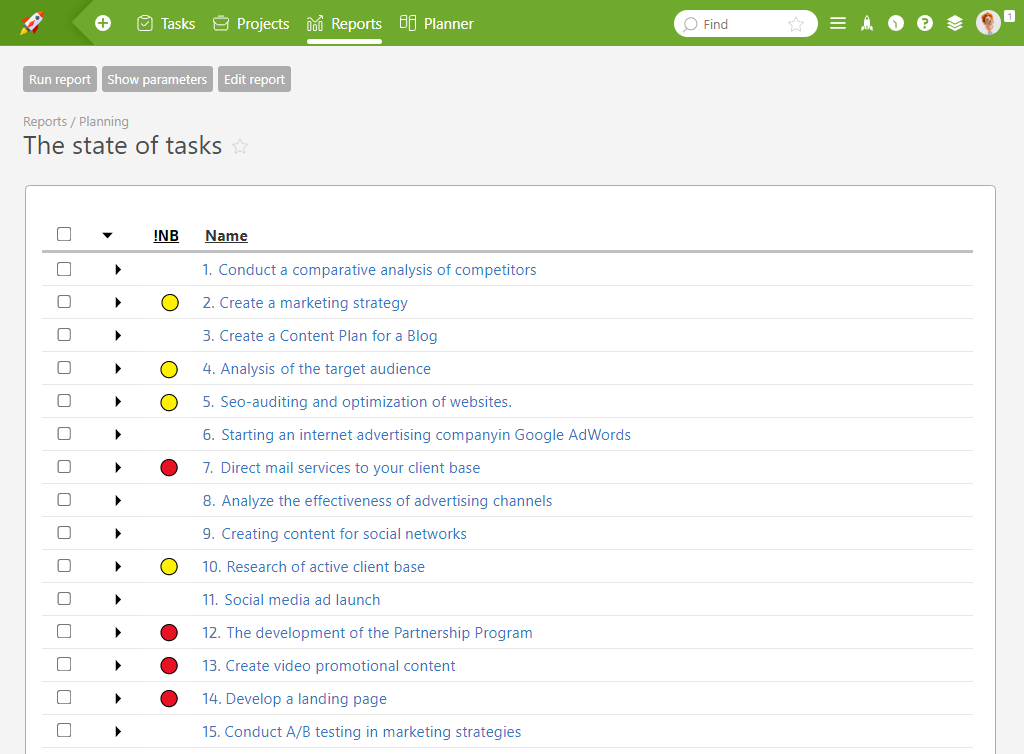This screenshot has height=754, width=1024.
Task: Favorite report via star beside title
Action: coord(240,146)
